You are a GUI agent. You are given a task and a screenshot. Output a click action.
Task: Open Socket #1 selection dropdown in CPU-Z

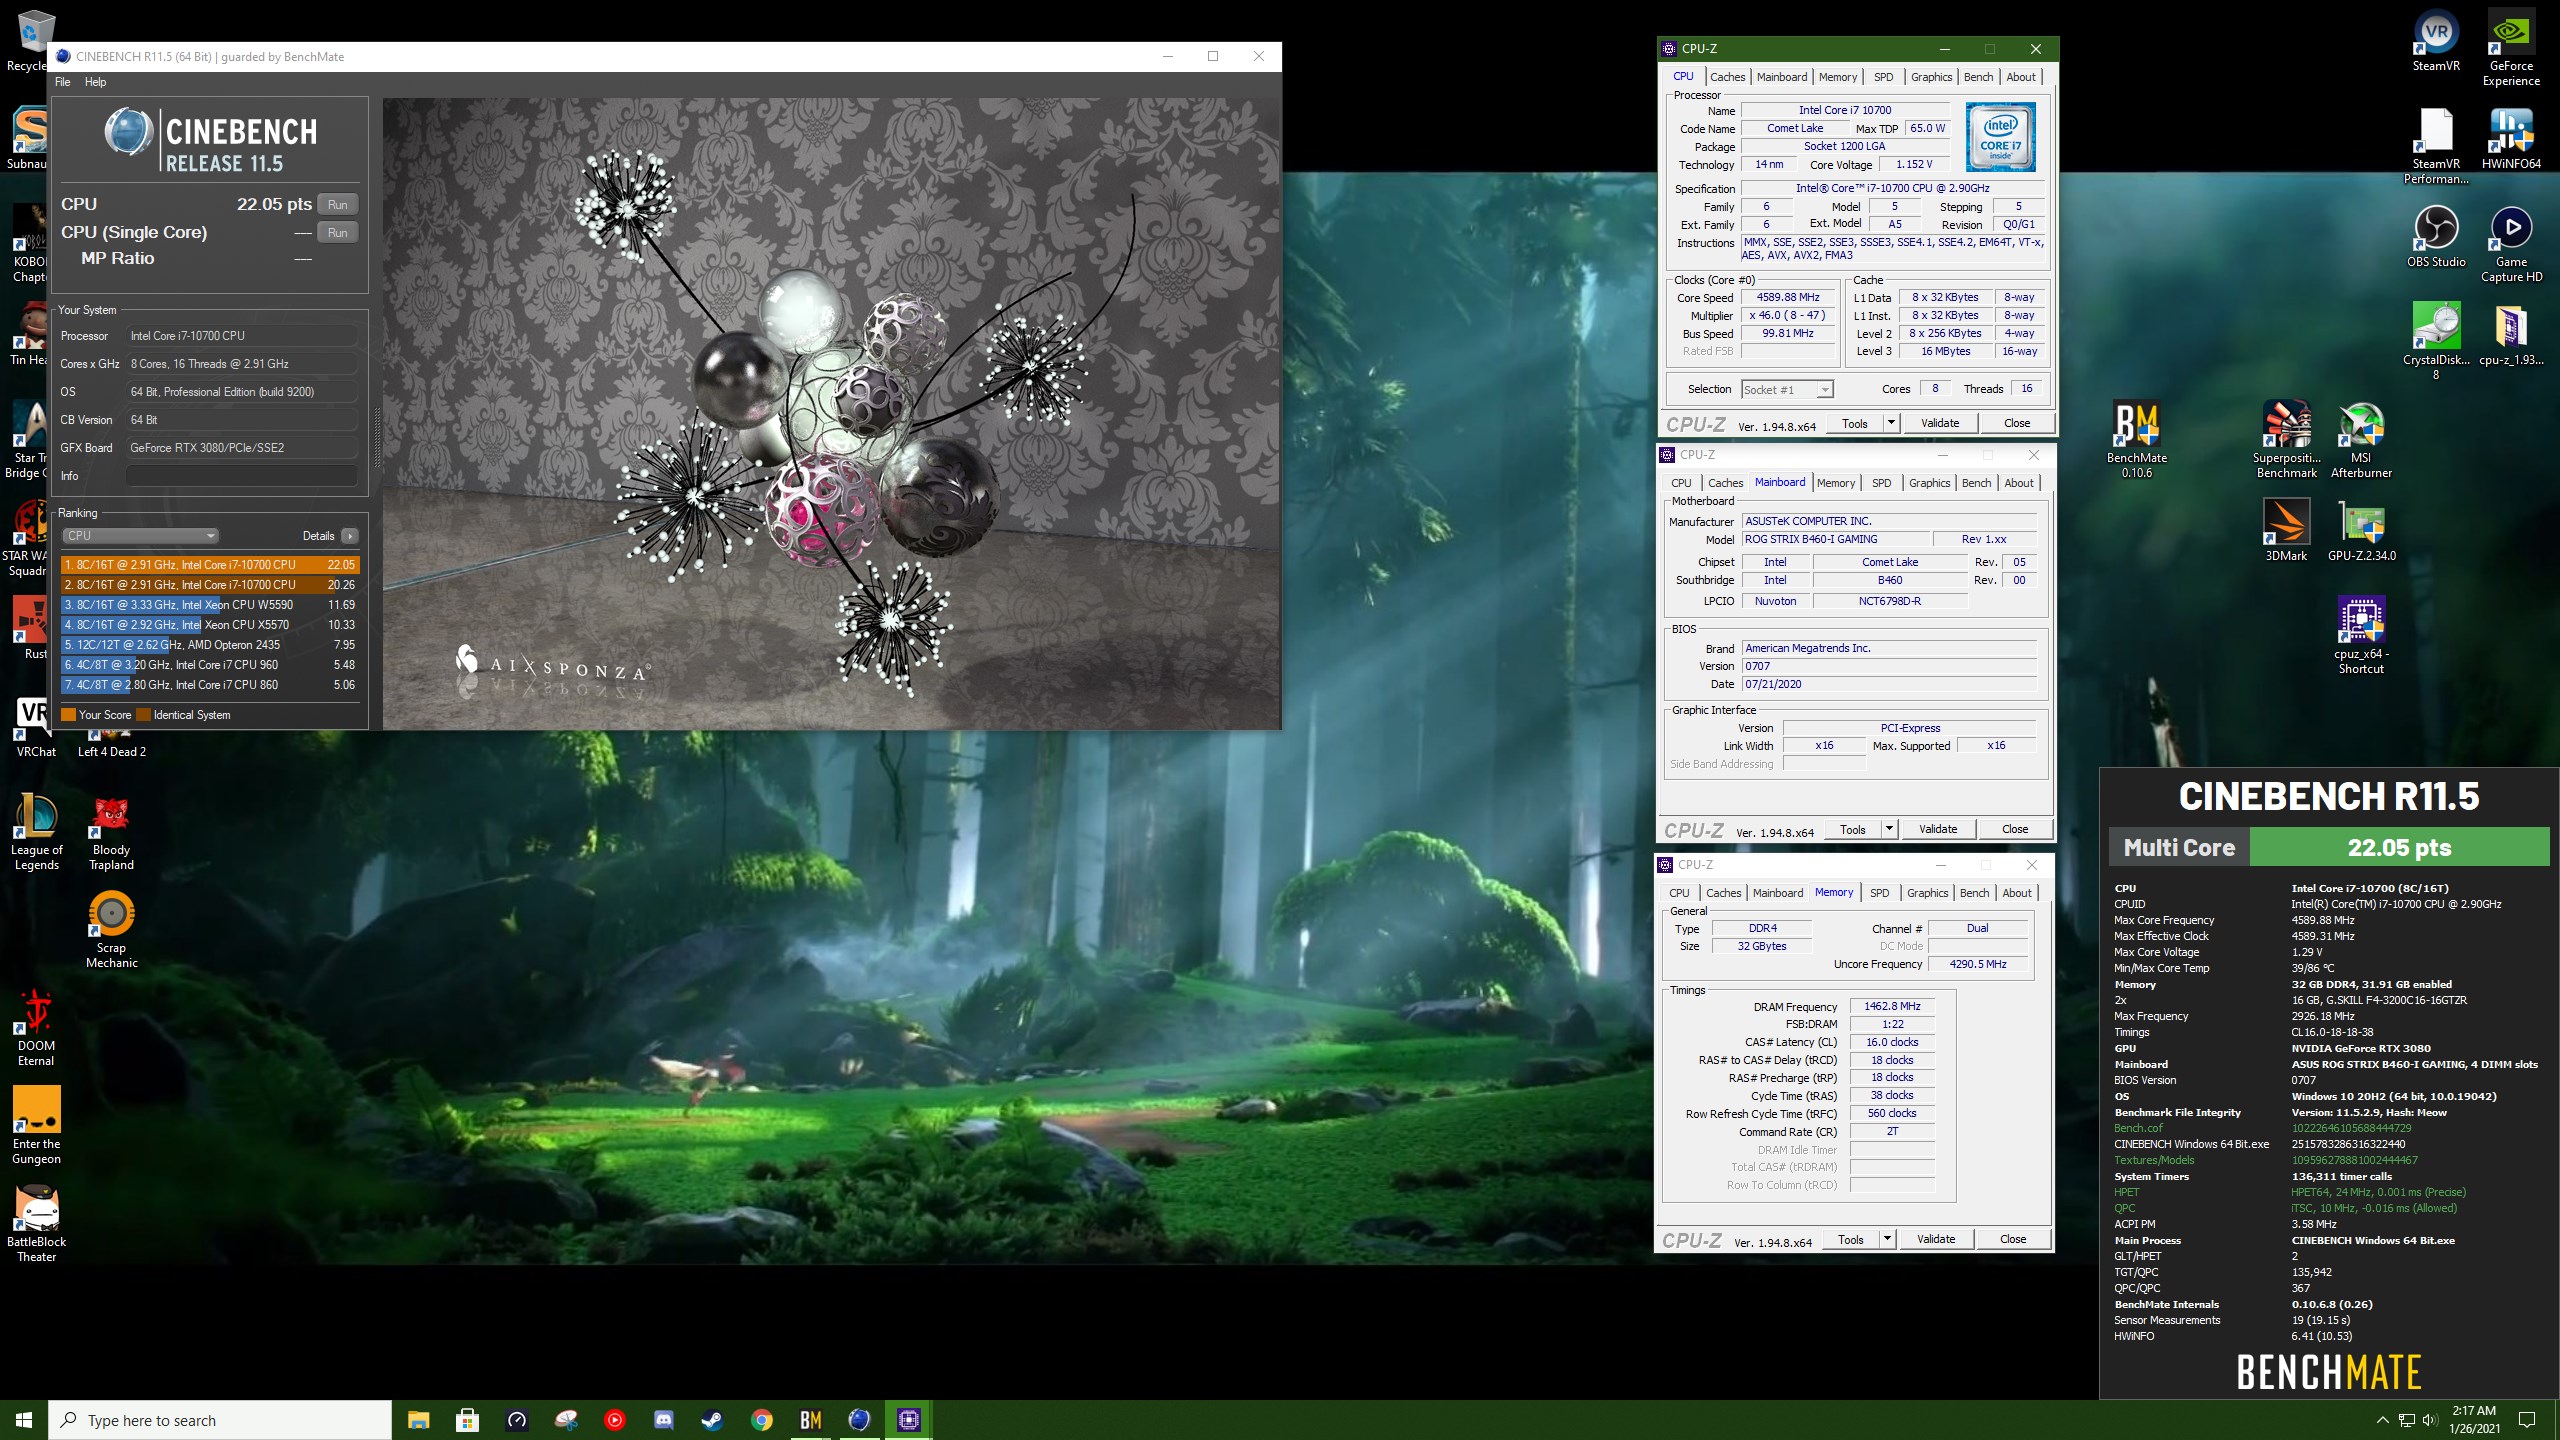click(x=1788, y=390)
